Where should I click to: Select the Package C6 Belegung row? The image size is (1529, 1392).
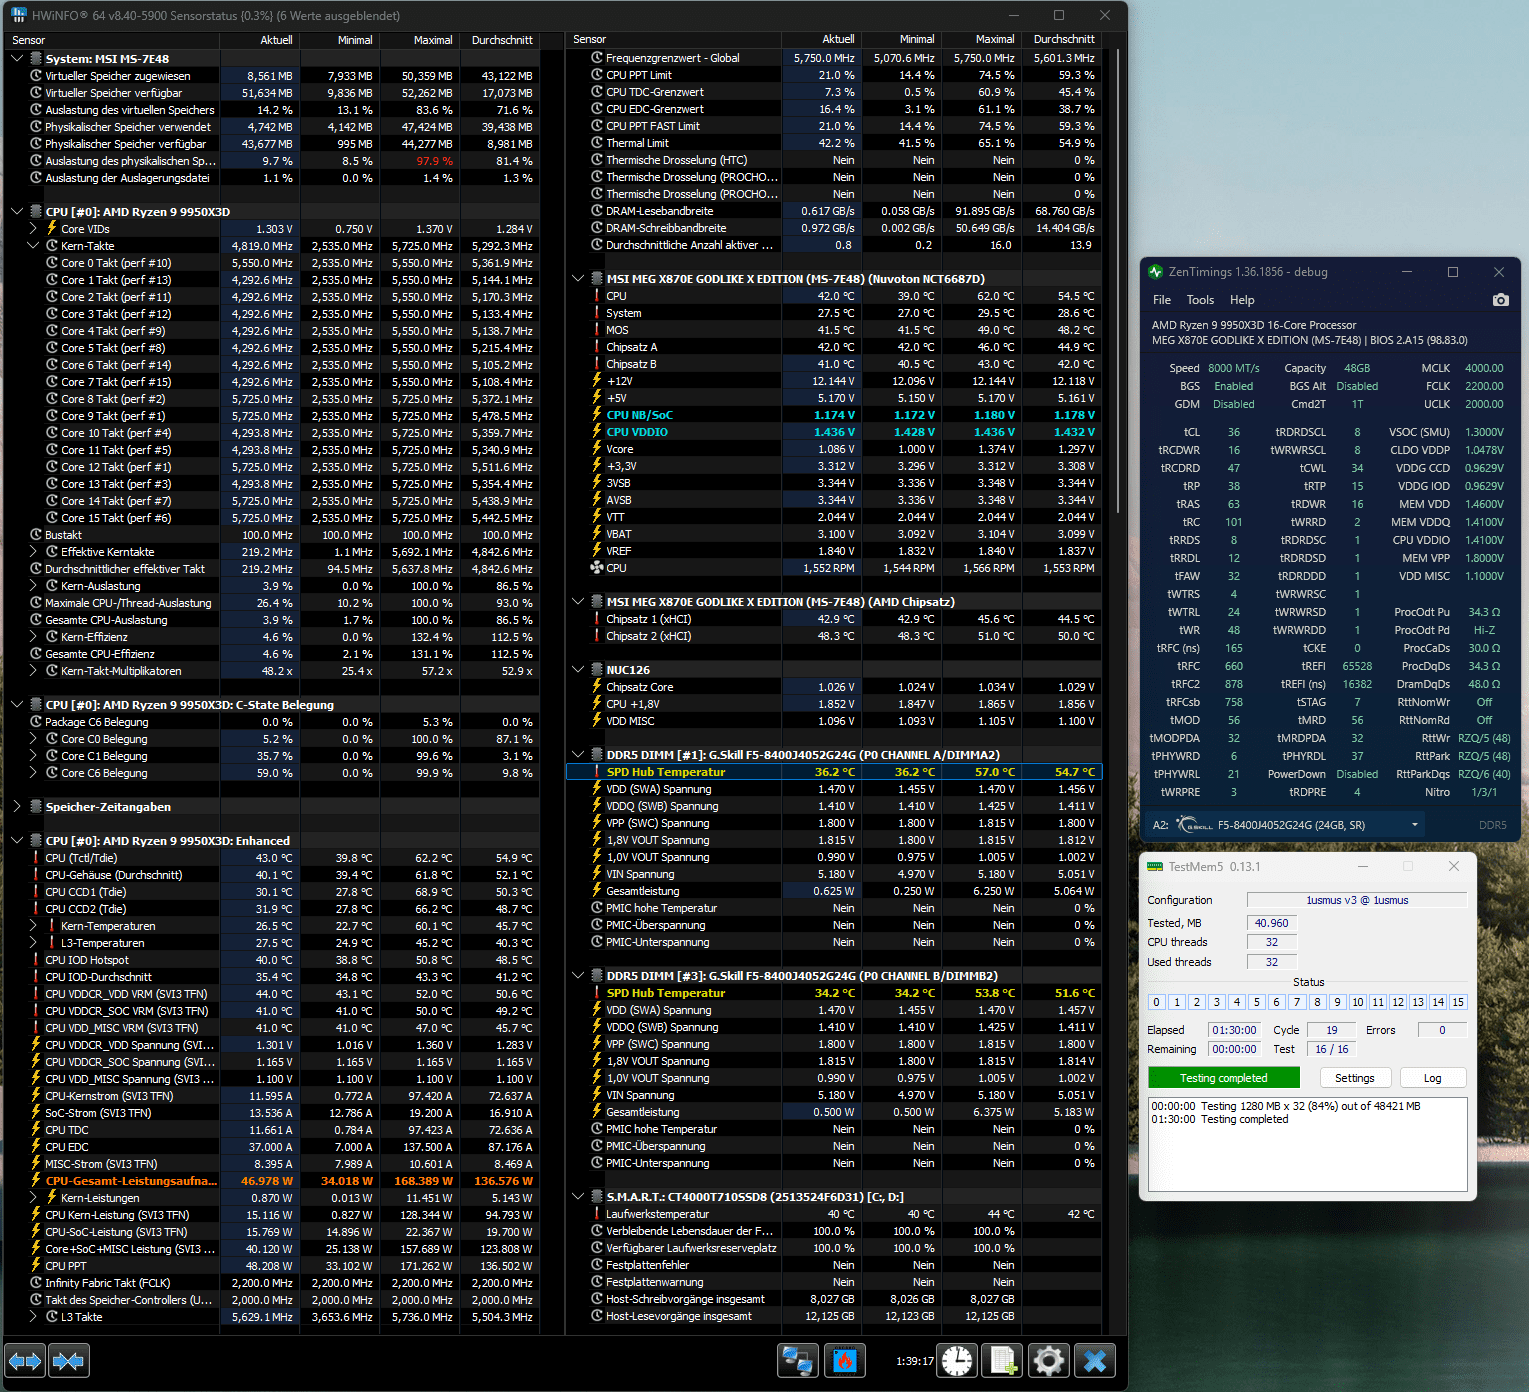coord(274,722)
